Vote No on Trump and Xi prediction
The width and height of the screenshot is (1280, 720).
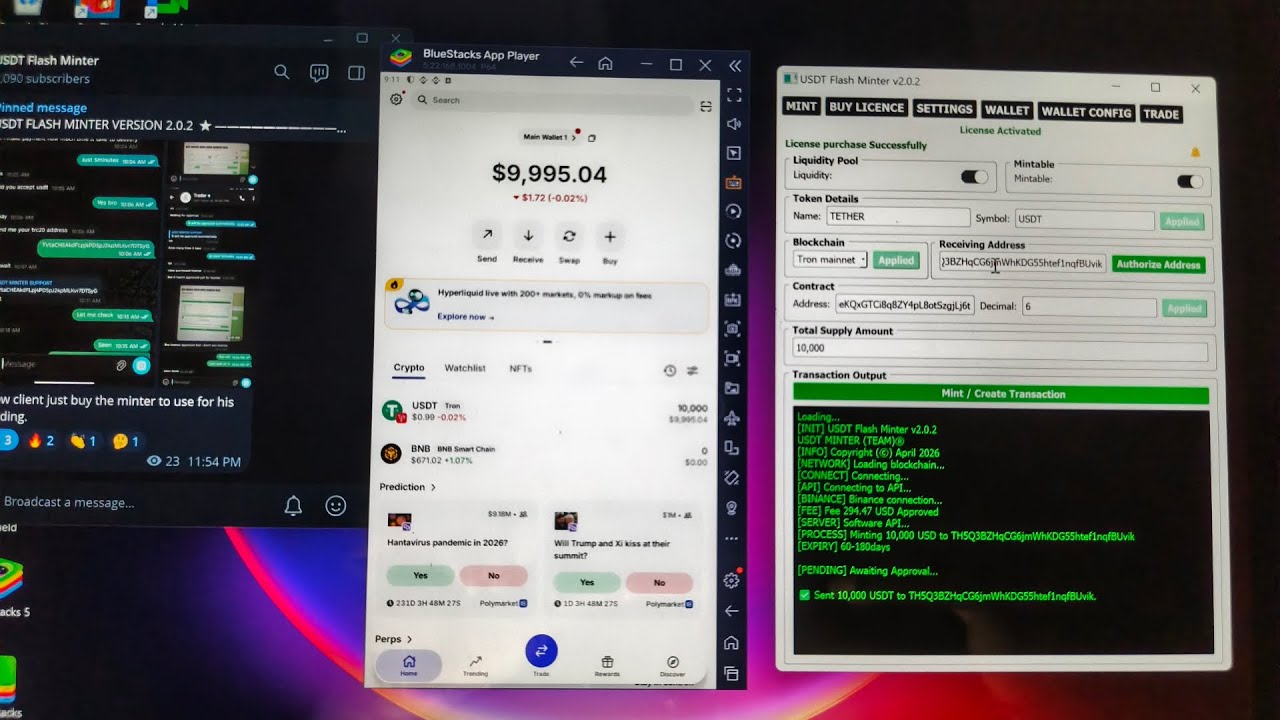659,582
